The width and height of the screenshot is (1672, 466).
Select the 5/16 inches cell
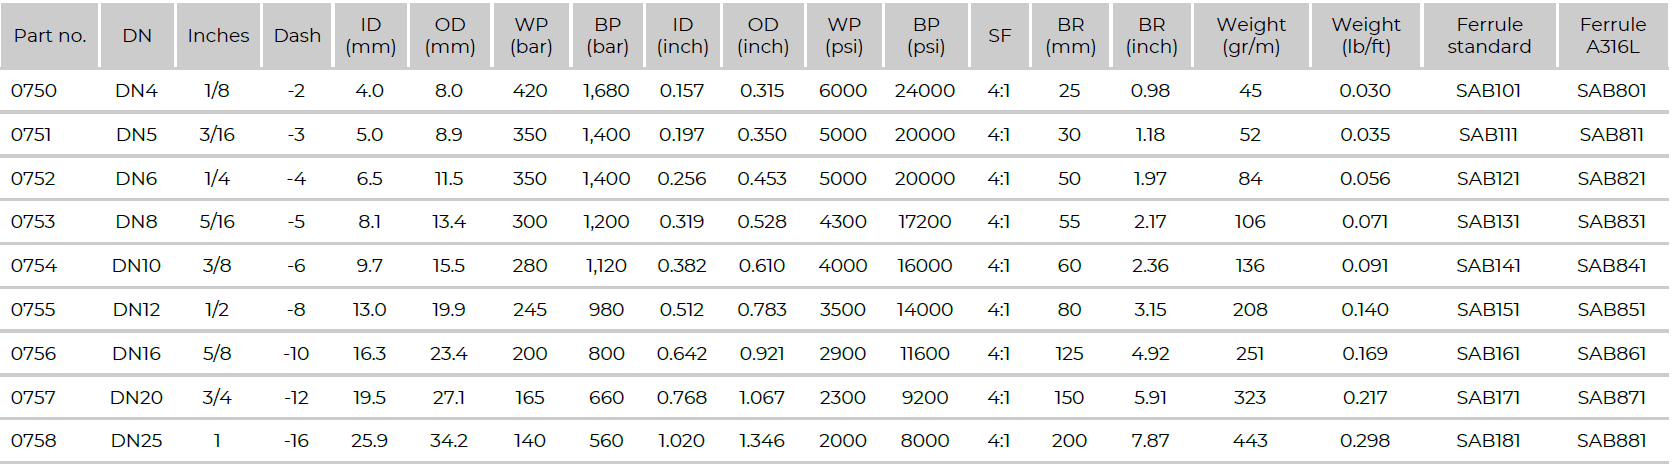217,222
